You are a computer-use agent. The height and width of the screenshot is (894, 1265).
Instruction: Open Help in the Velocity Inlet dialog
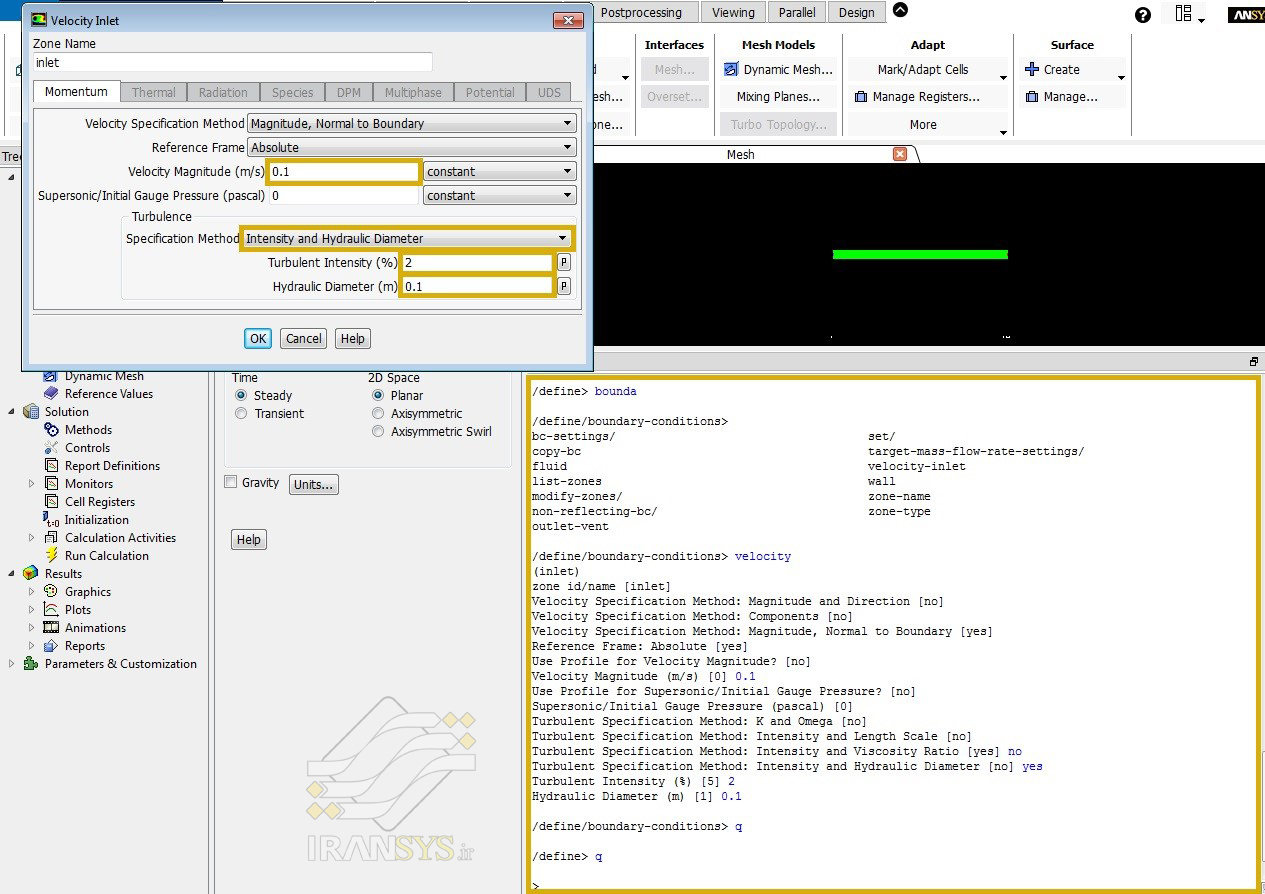coord(352,339)
